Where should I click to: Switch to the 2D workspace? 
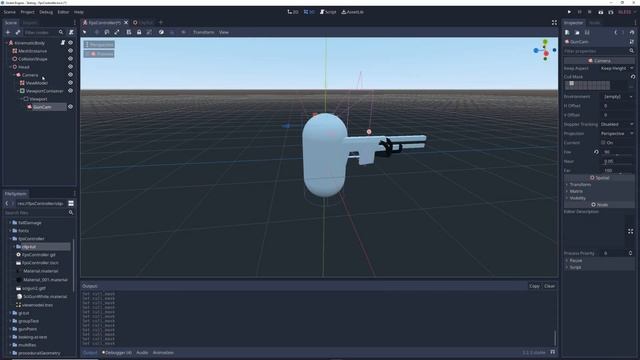[293, 12]
